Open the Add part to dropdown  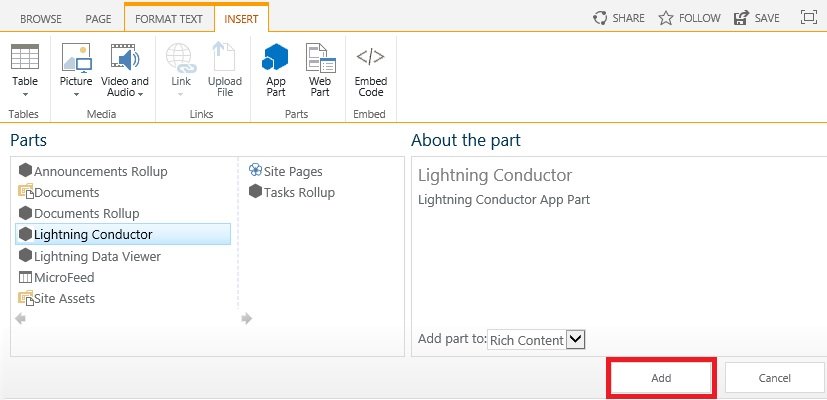(575, 340)
